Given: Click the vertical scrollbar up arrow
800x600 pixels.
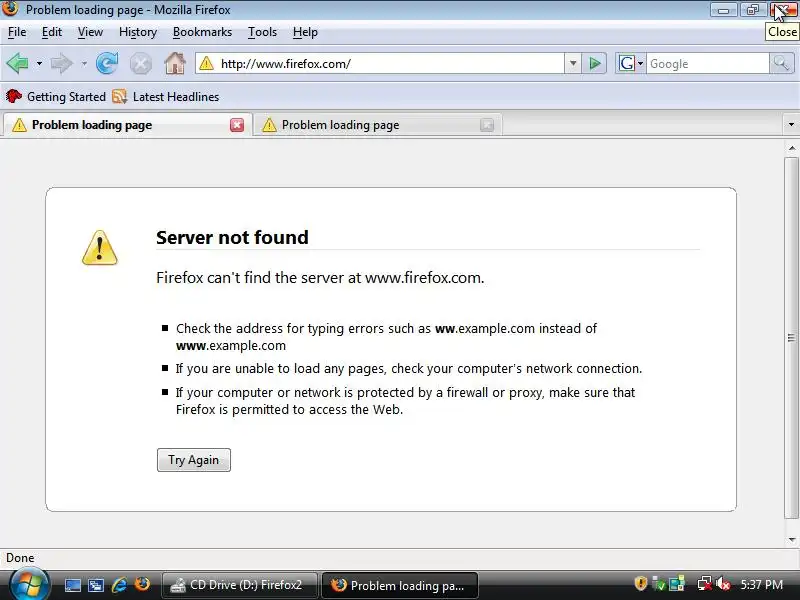Looking at the screenshot, I should (791, 148).
